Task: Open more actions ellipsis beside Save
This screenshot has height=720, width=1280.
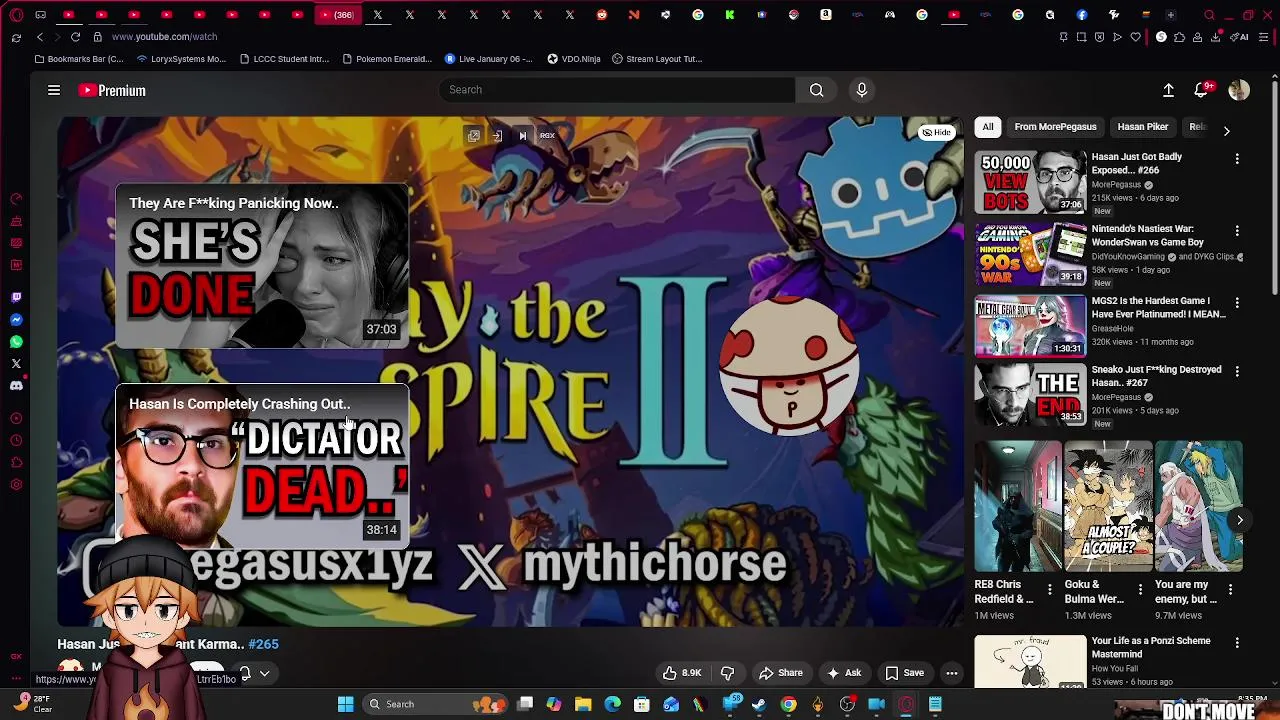Action: pos(952,673)
